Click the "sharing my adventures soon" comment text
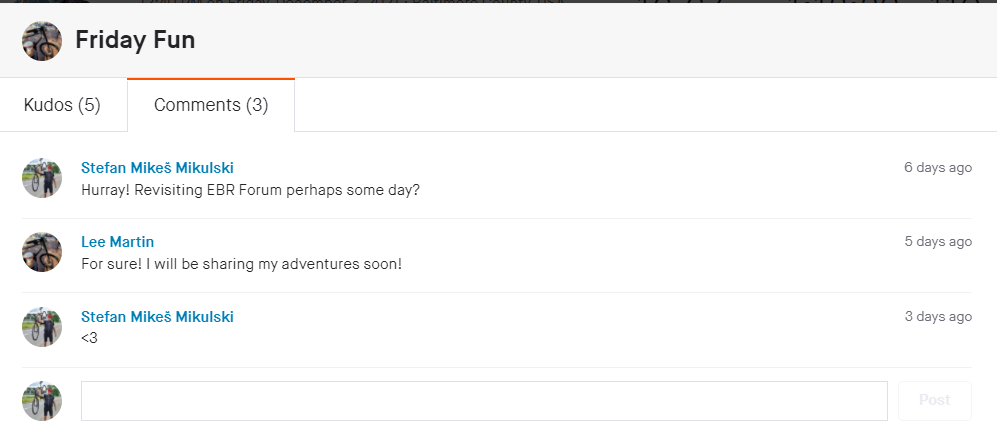Screen dimensions: 997x444 coord(241,264)
